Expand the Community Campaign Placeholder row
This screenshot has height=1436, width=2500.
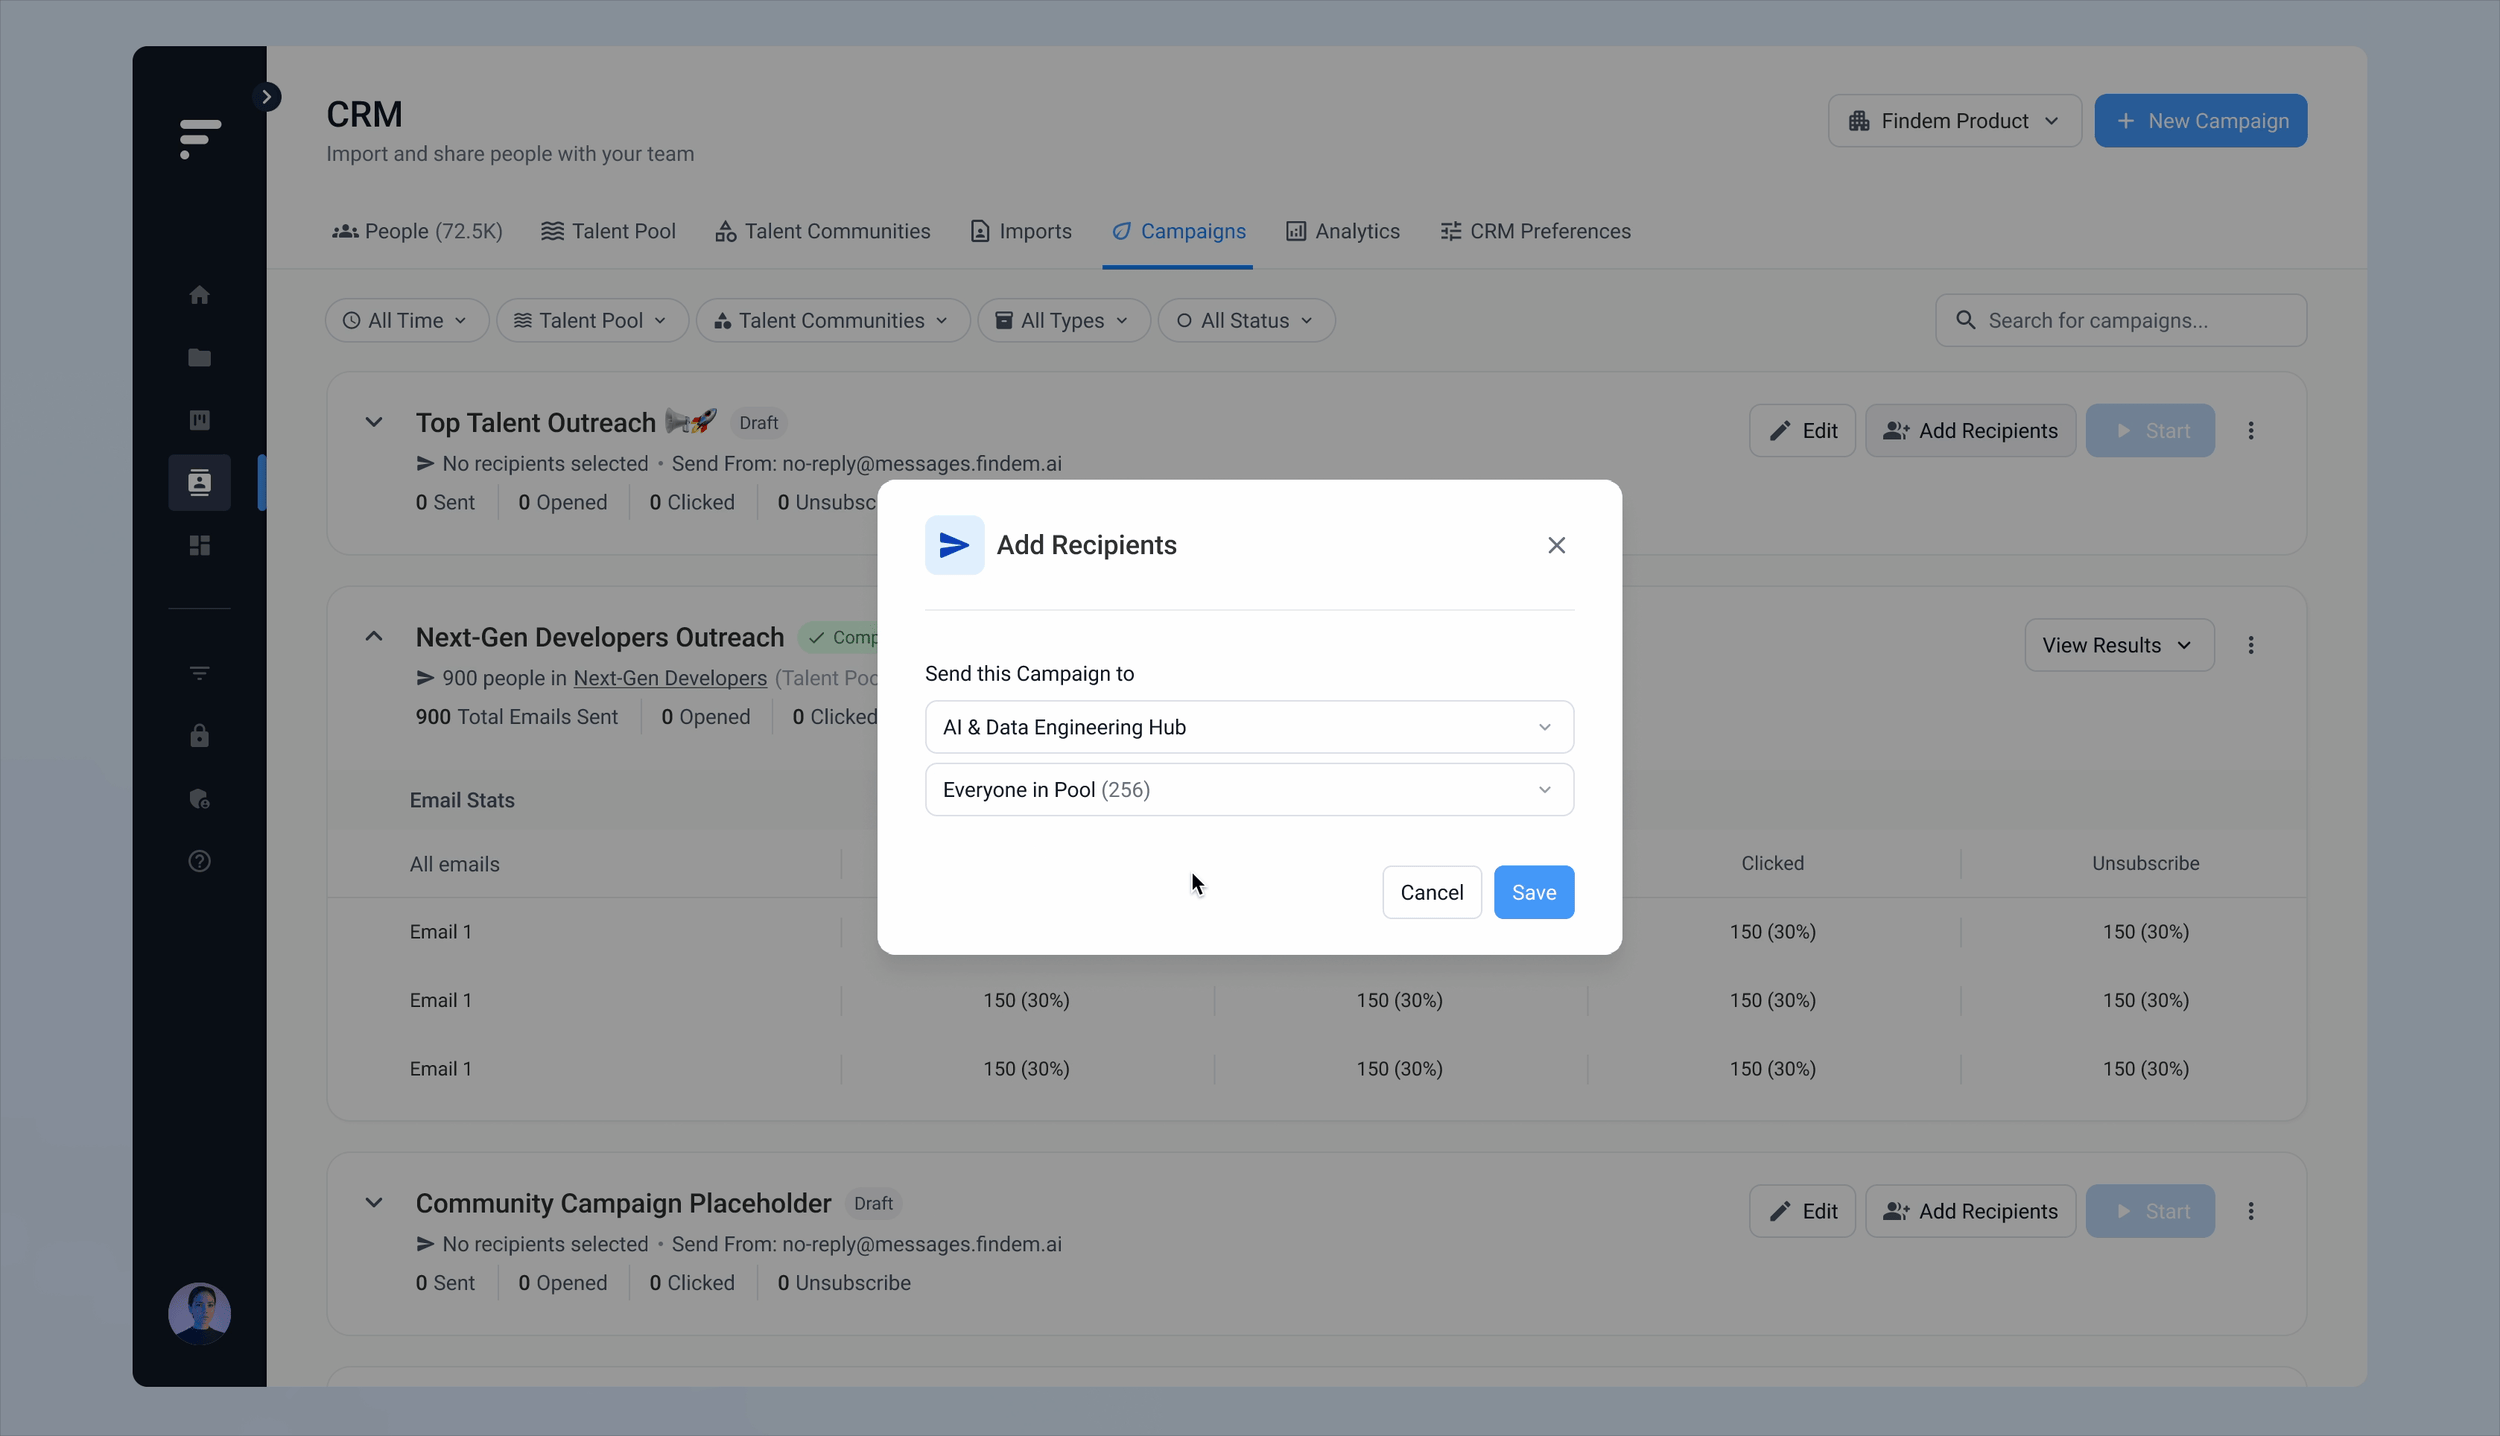[373, 1203]
